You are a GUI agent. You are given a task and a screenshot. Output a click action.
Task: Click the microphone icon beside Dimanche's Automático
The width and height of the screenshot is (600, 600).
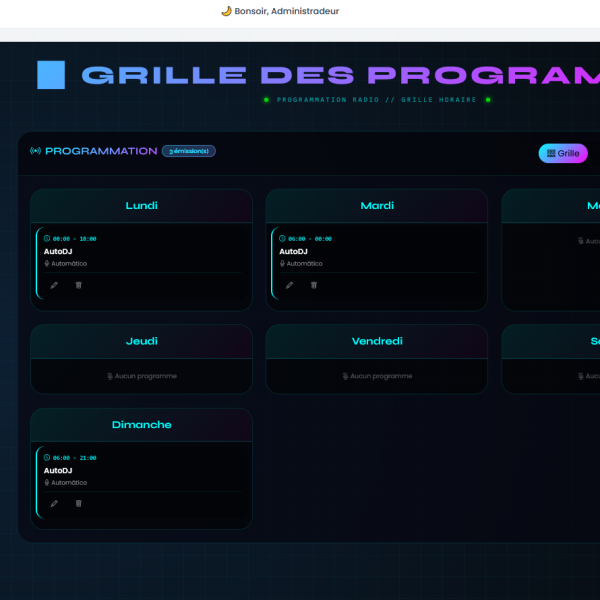[47, 482]
